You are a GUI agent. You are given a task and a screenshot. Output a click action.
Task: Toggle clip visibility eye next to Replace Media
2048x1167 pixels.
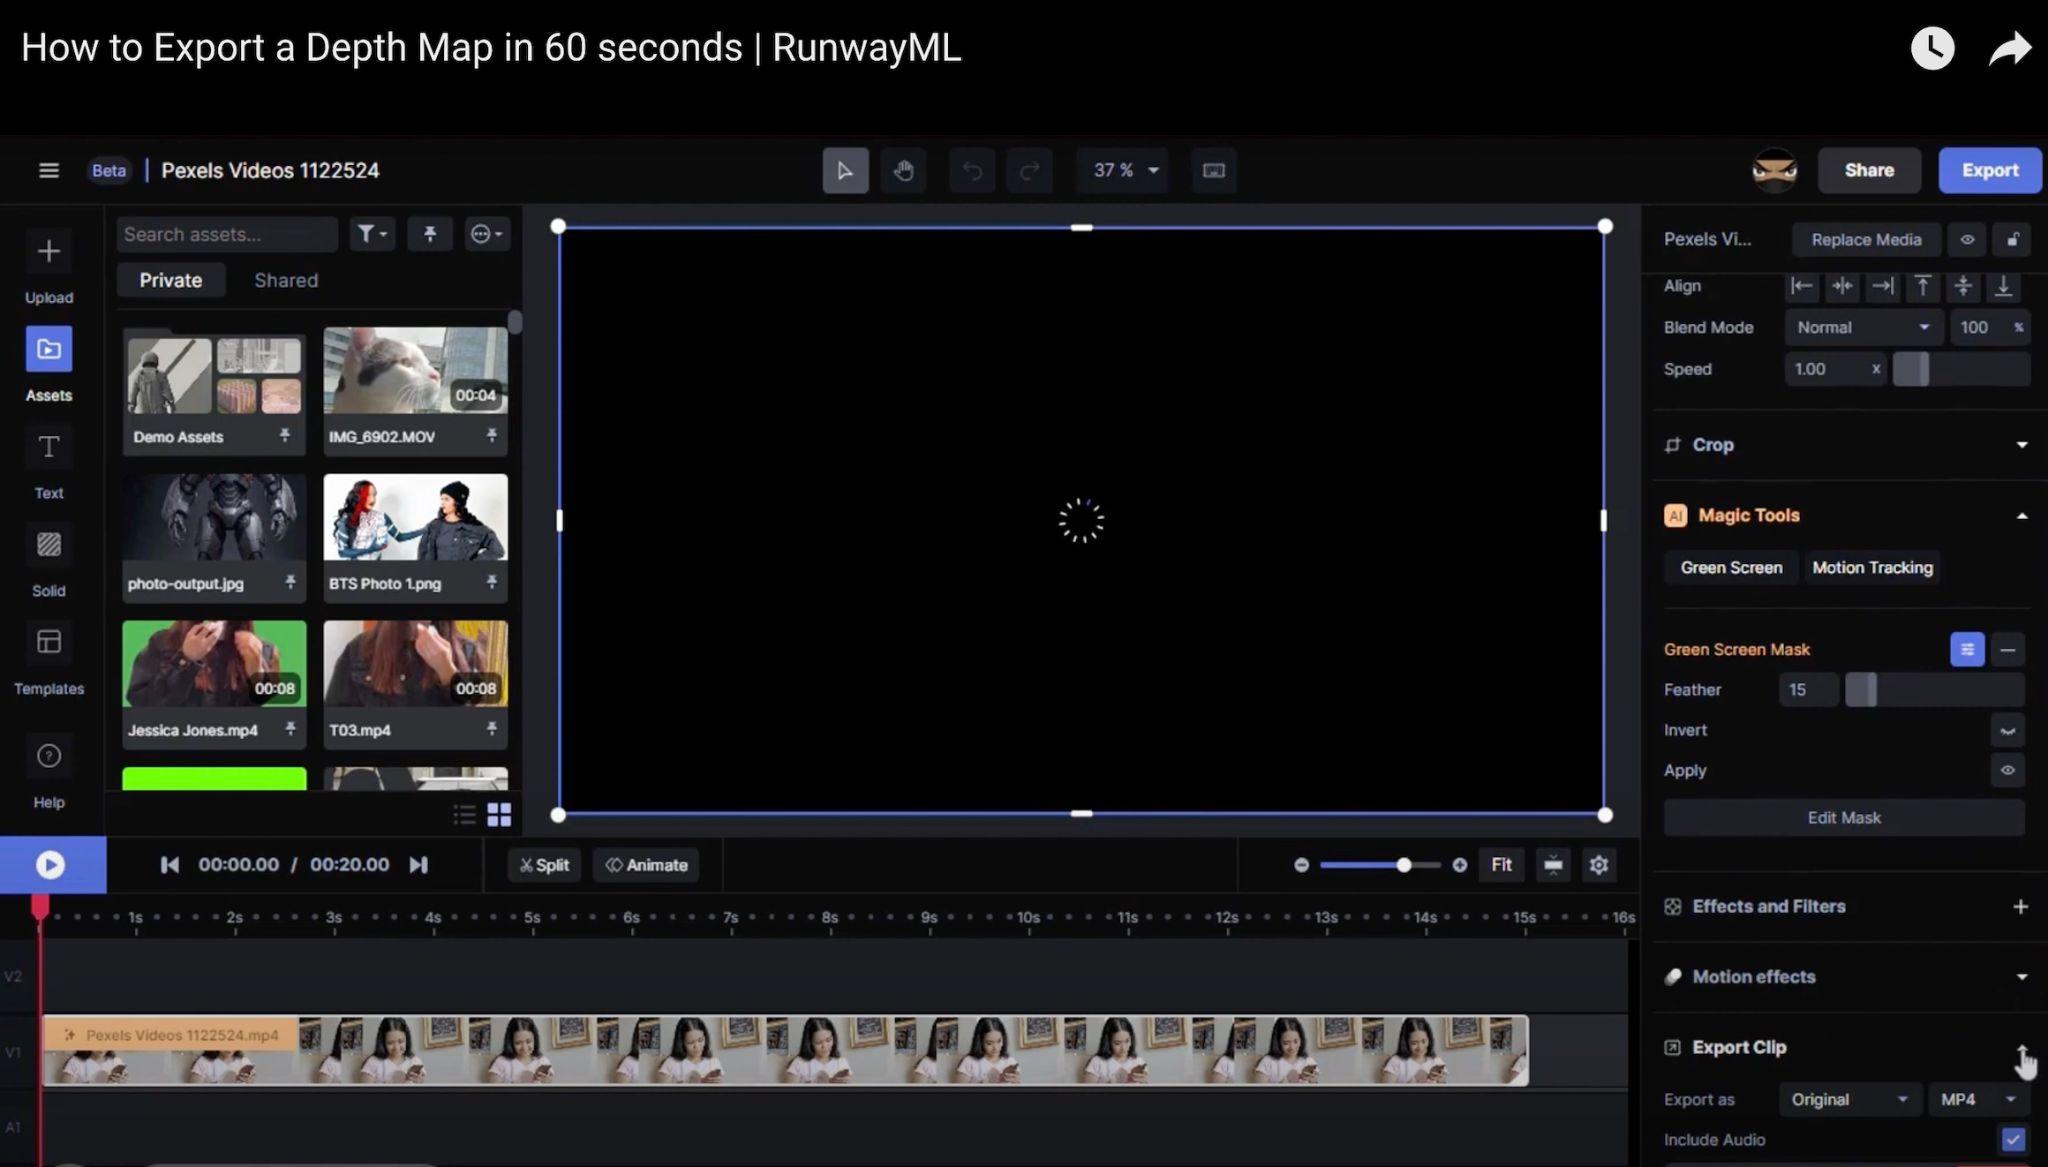1967,239
